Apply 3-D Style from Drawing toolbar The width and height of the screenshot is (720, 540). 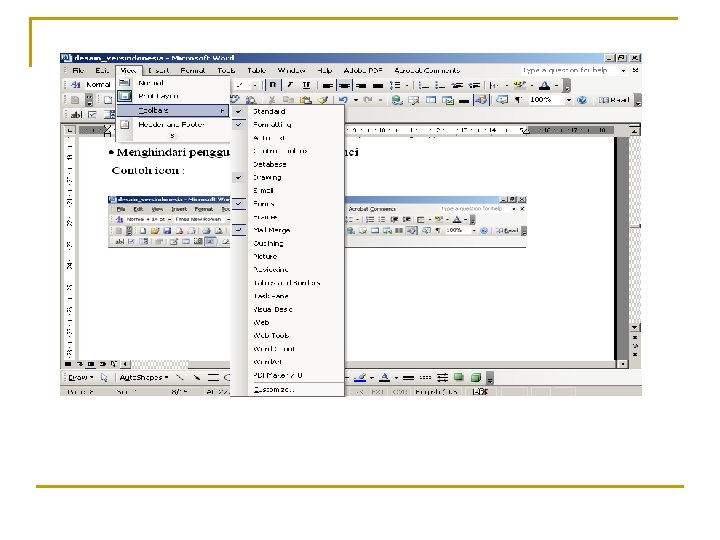(x=476, y=377)
